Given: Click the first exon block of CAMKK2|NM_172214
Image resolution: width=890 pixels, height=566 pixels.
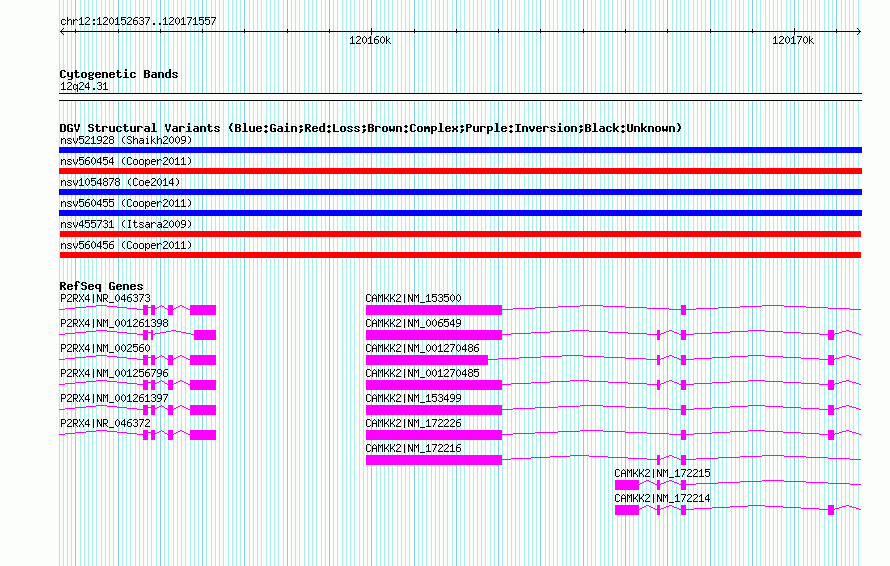Looking at the screenshot, I should tap(627, 510).
